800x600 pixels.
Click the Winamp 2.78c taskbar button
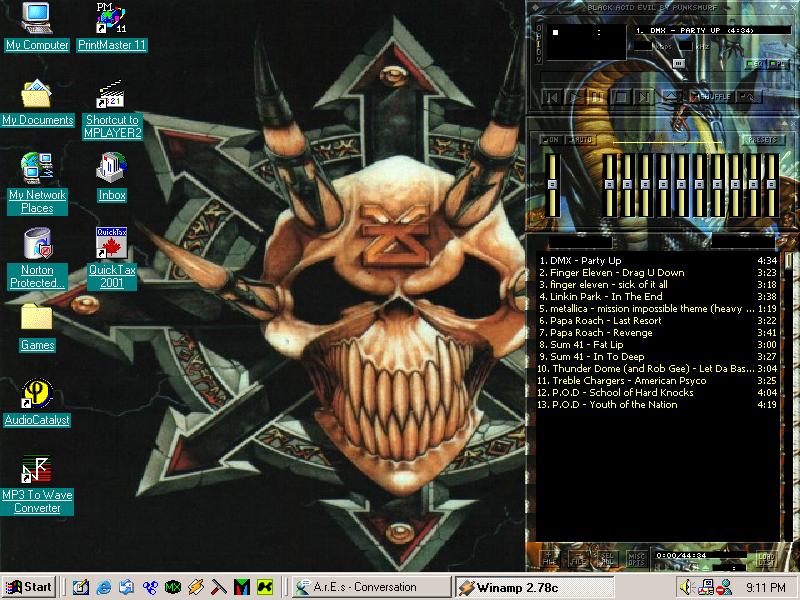tap(535, 587)
